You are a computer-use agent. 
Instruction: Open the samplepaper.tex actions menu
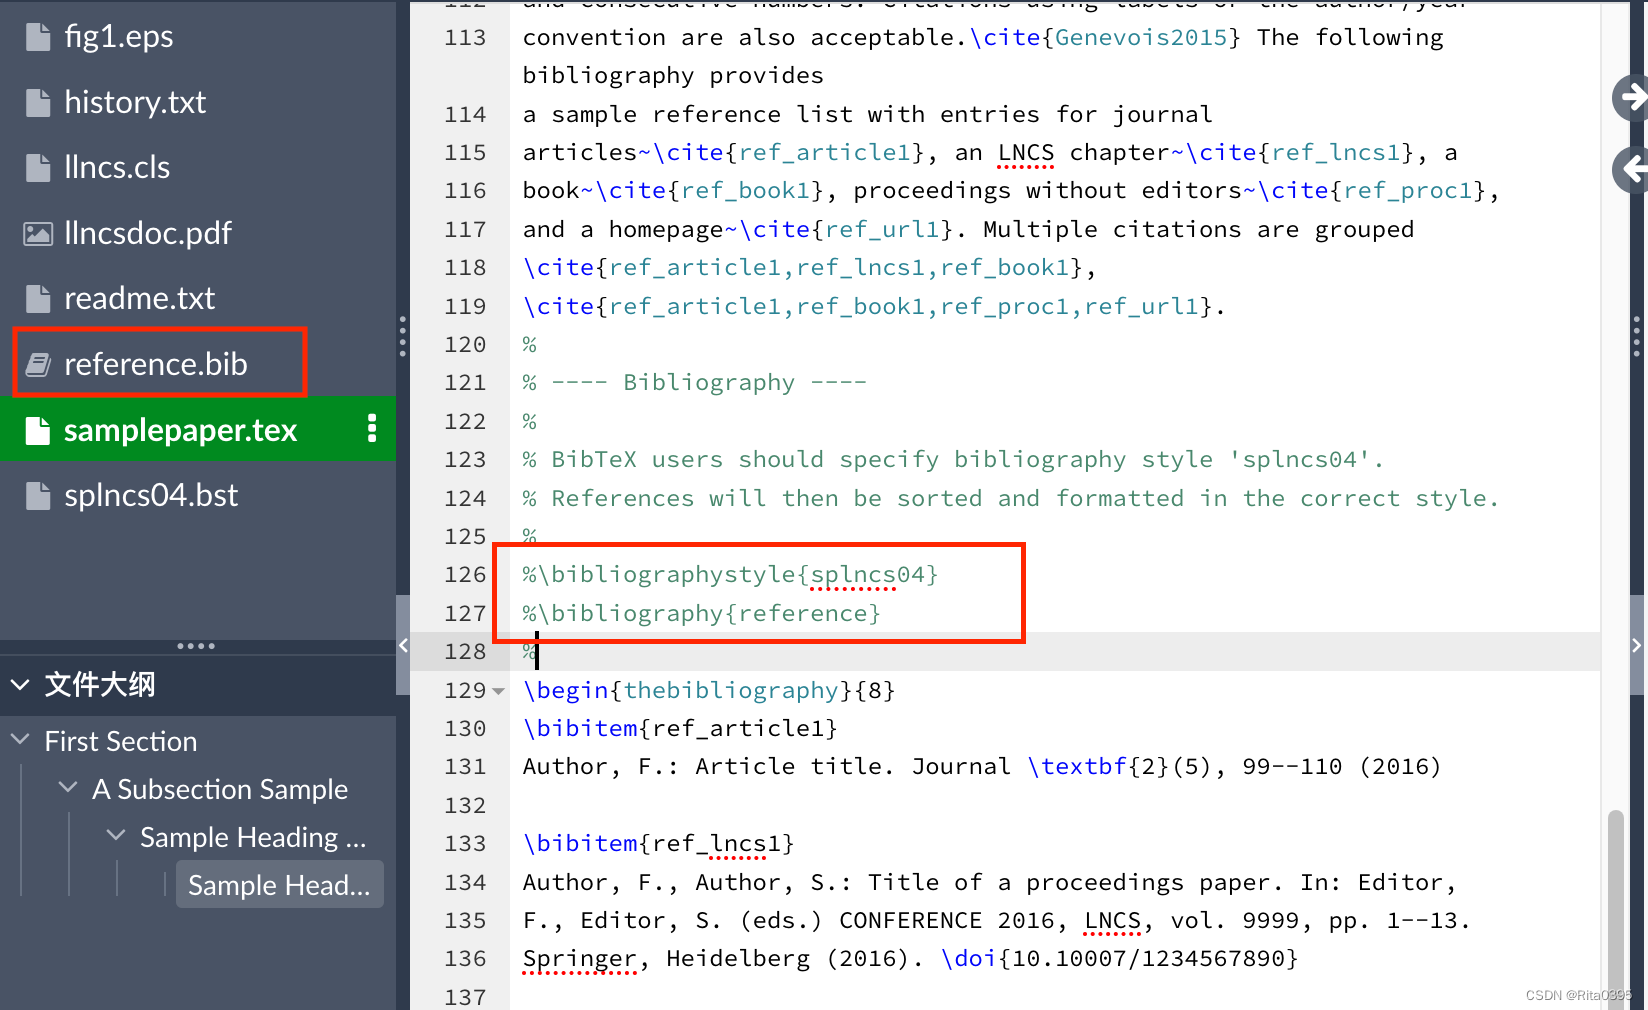point(371,430)
